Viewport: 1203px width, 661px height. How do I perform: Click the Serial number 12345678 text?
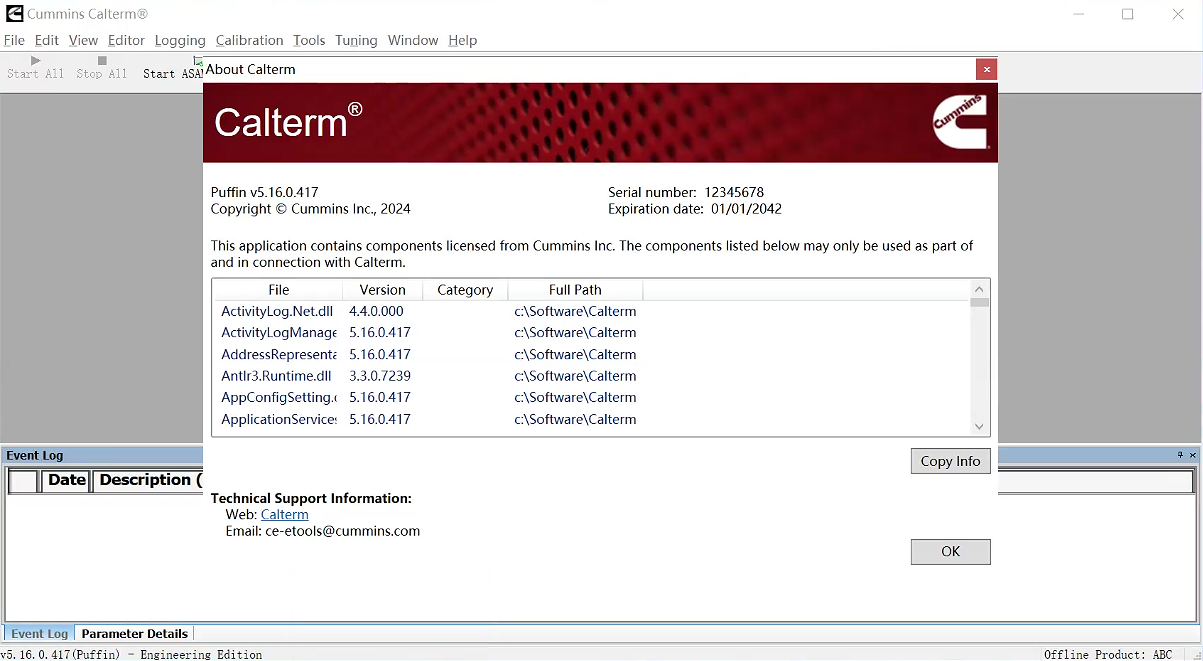[x=686, y=192]
